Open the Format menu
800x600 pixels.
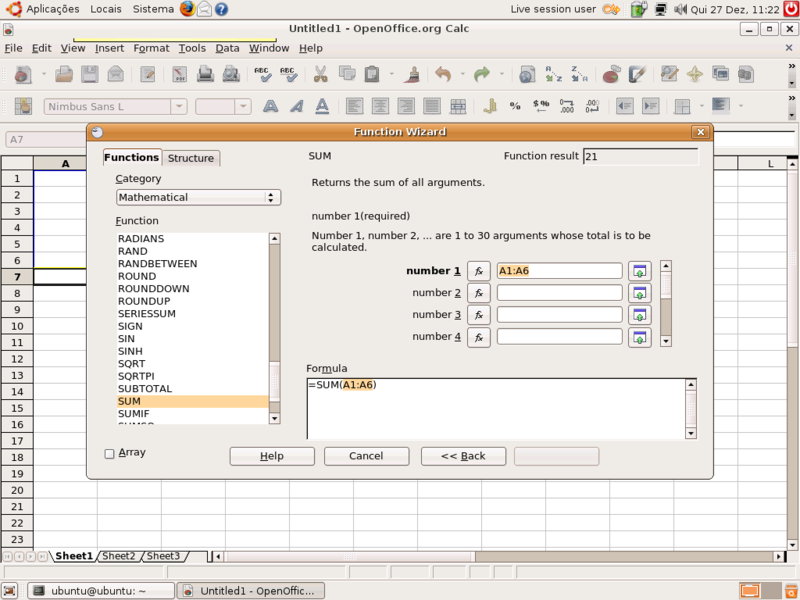click(151, 48)
